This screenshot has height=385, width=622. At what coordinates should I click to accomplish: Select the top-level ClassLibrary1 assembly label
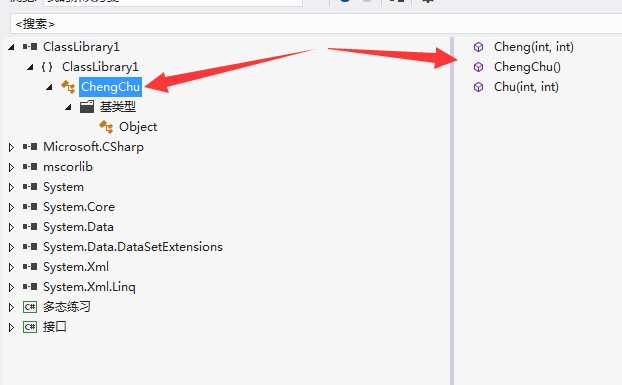[x=81, y=47]
